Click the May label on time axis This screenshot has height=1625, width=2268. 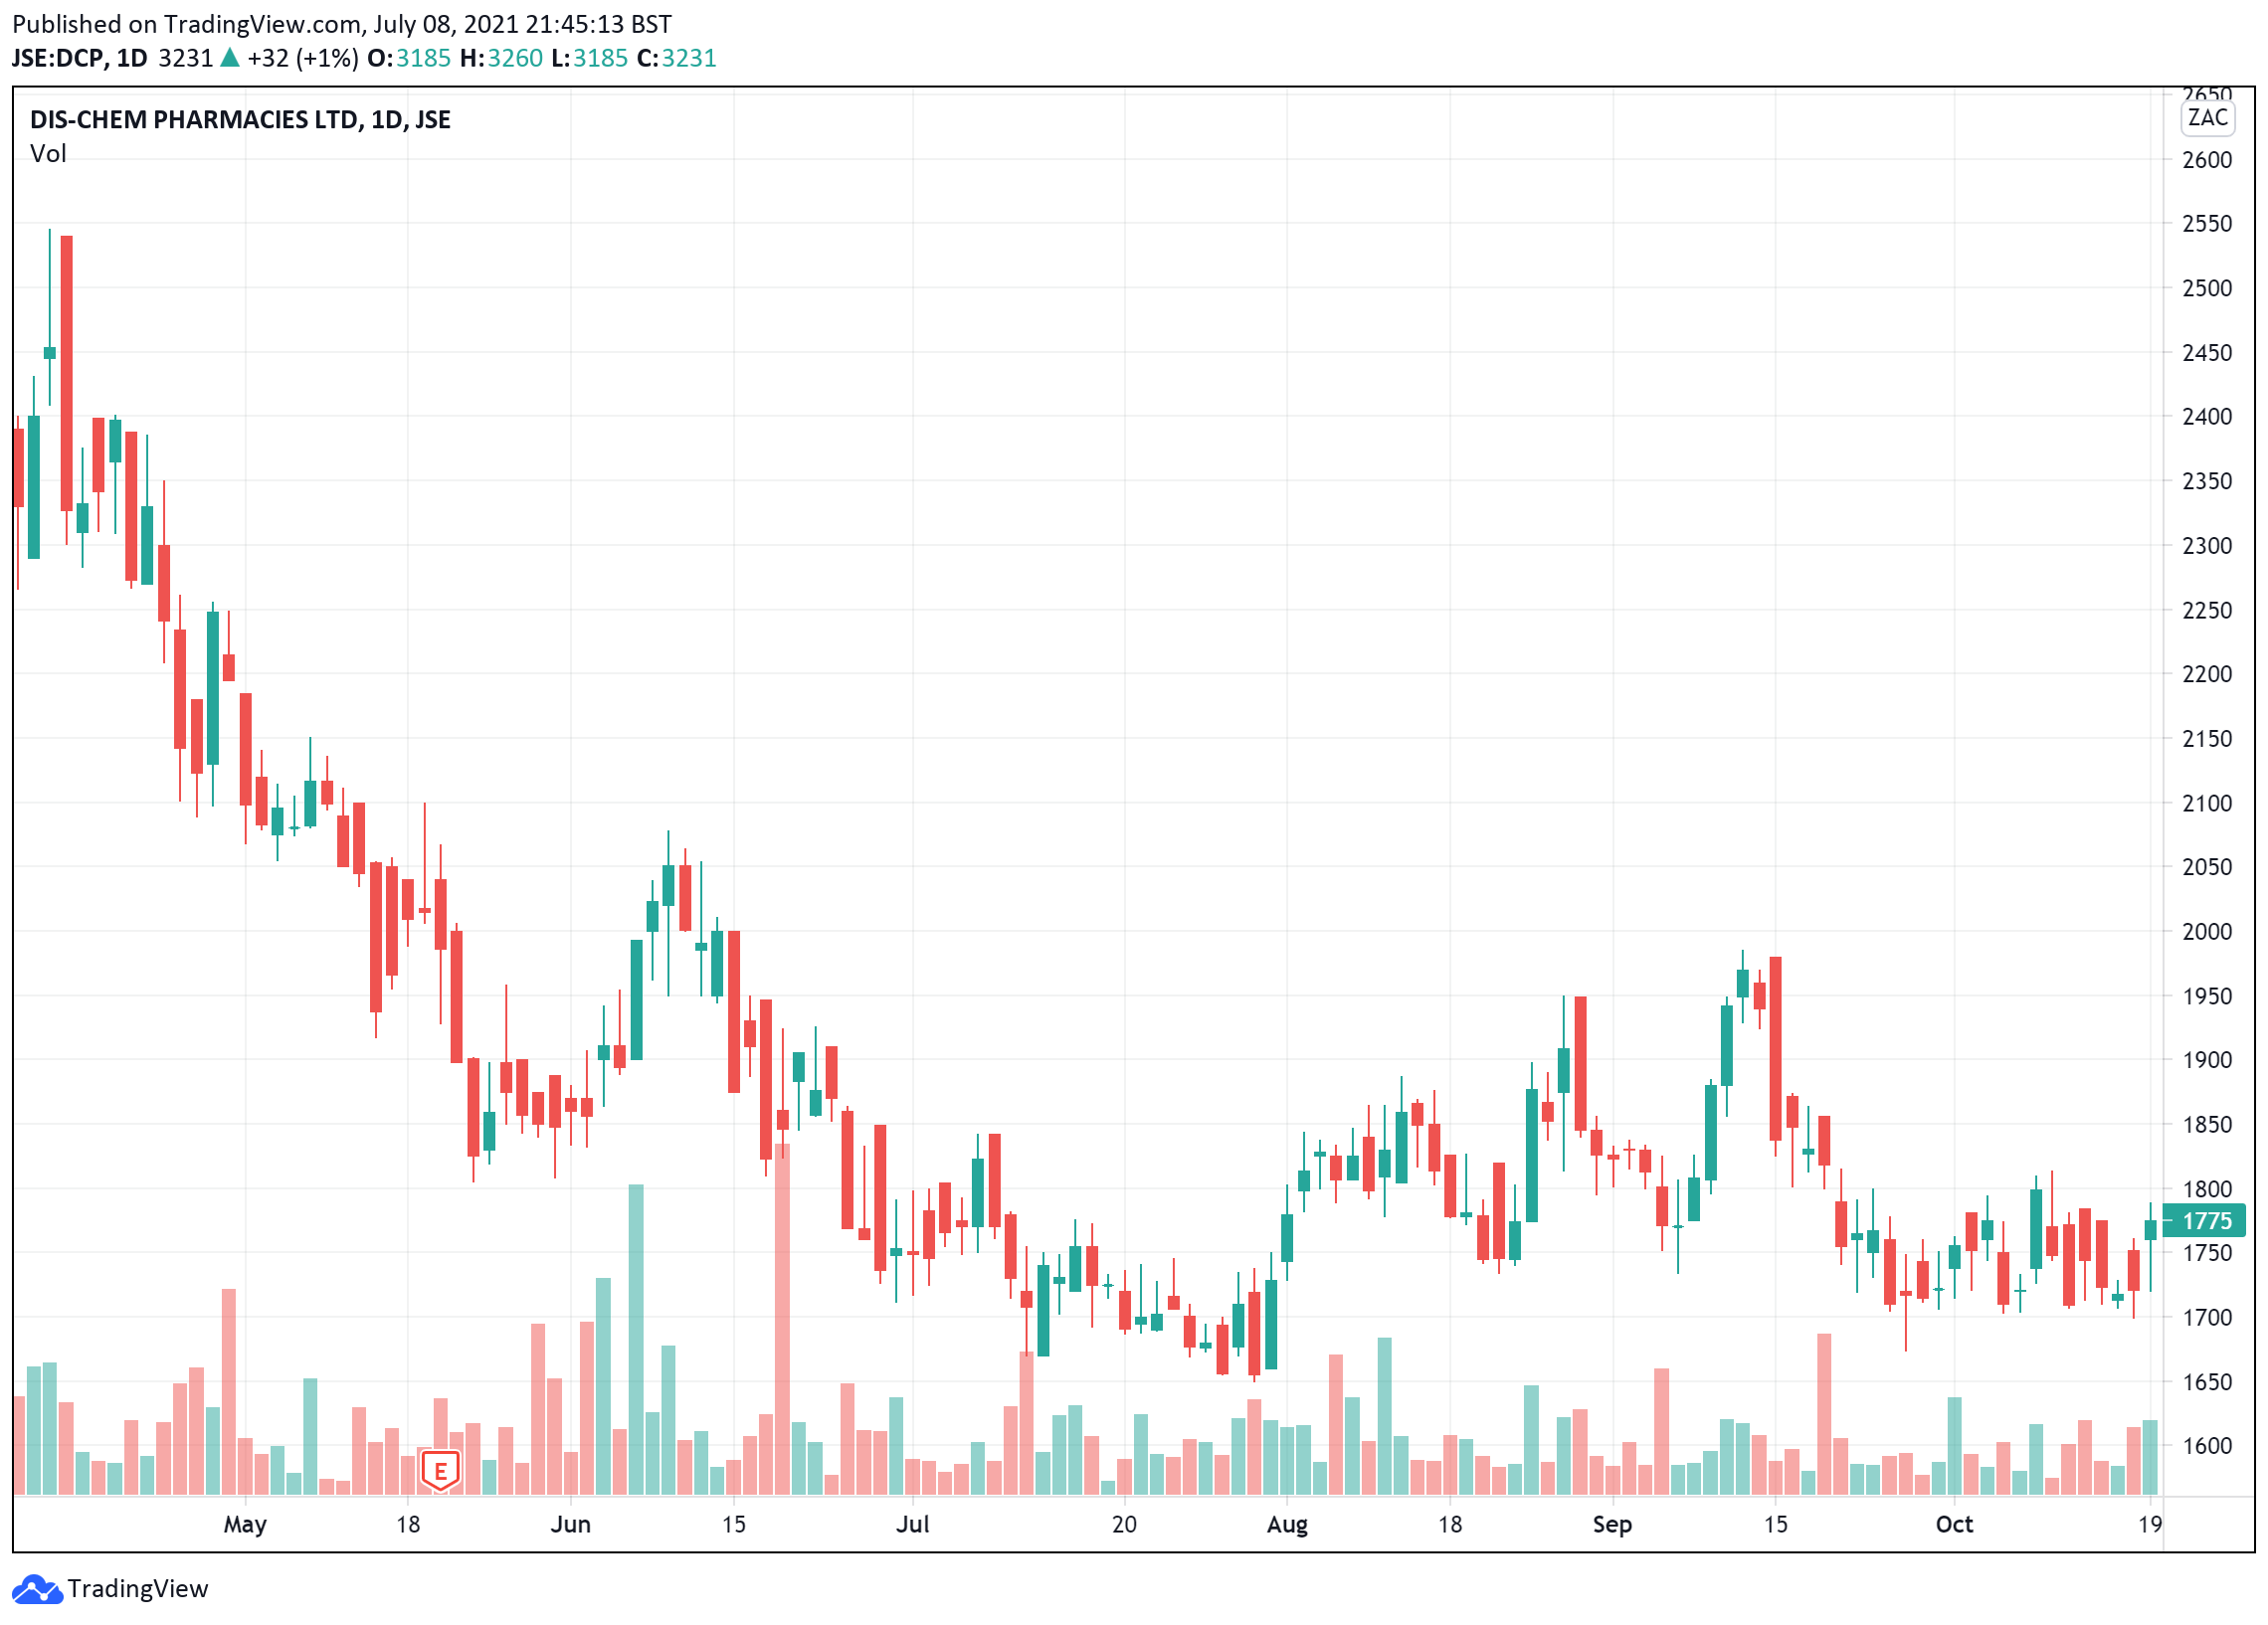tap(245, 1524)
